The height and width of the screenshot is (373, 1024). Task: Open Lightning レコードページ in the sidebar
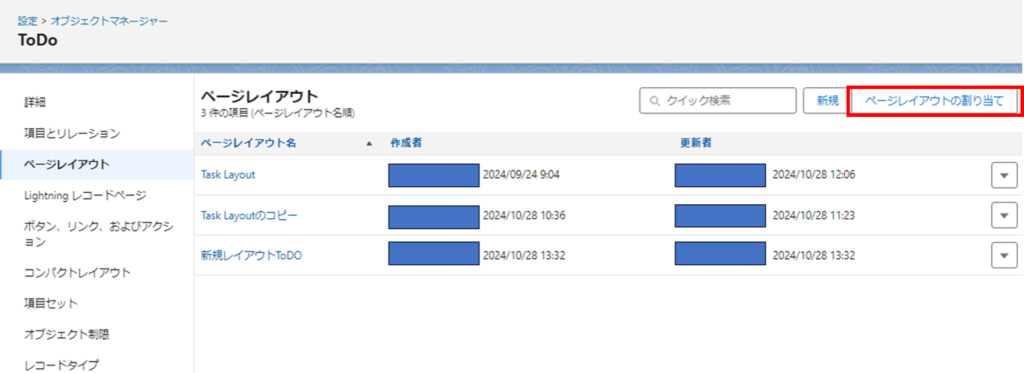pos(85,195)
